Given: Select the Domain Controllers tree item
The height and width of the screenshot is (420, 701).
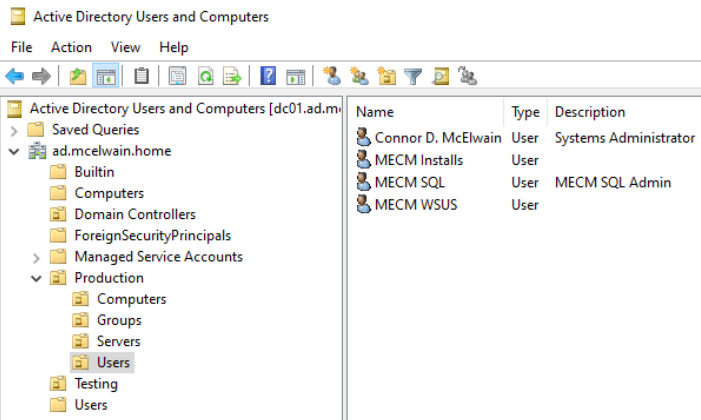Looking at the screenshot, I should pos(135,214).
